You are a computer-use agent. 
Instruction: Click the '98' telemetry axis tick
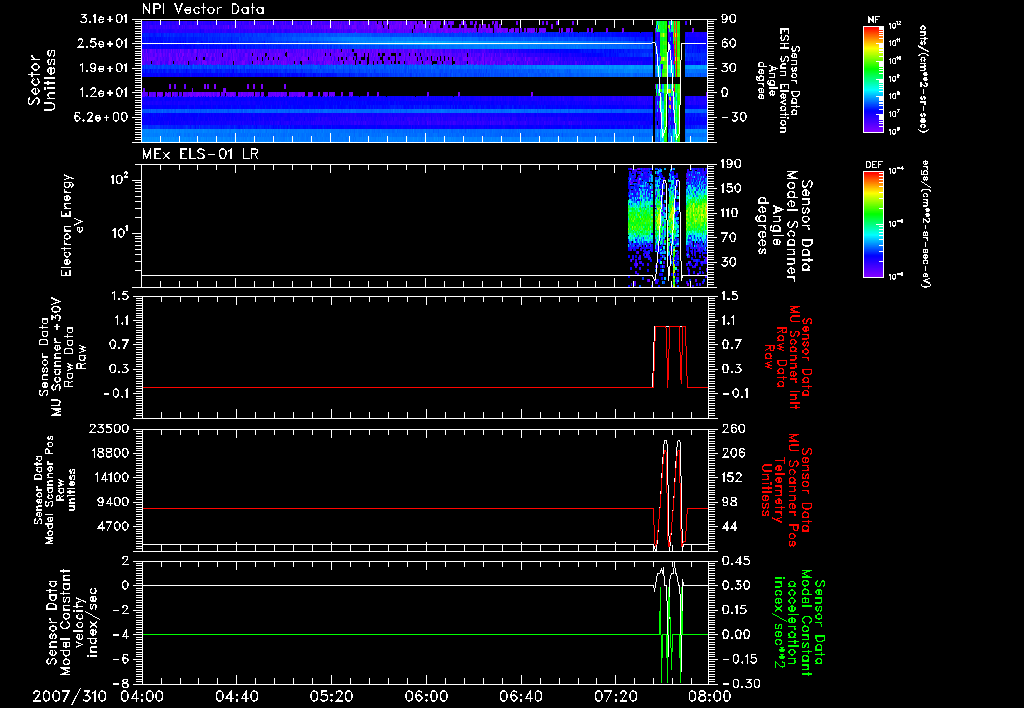[x=729, y=502]
